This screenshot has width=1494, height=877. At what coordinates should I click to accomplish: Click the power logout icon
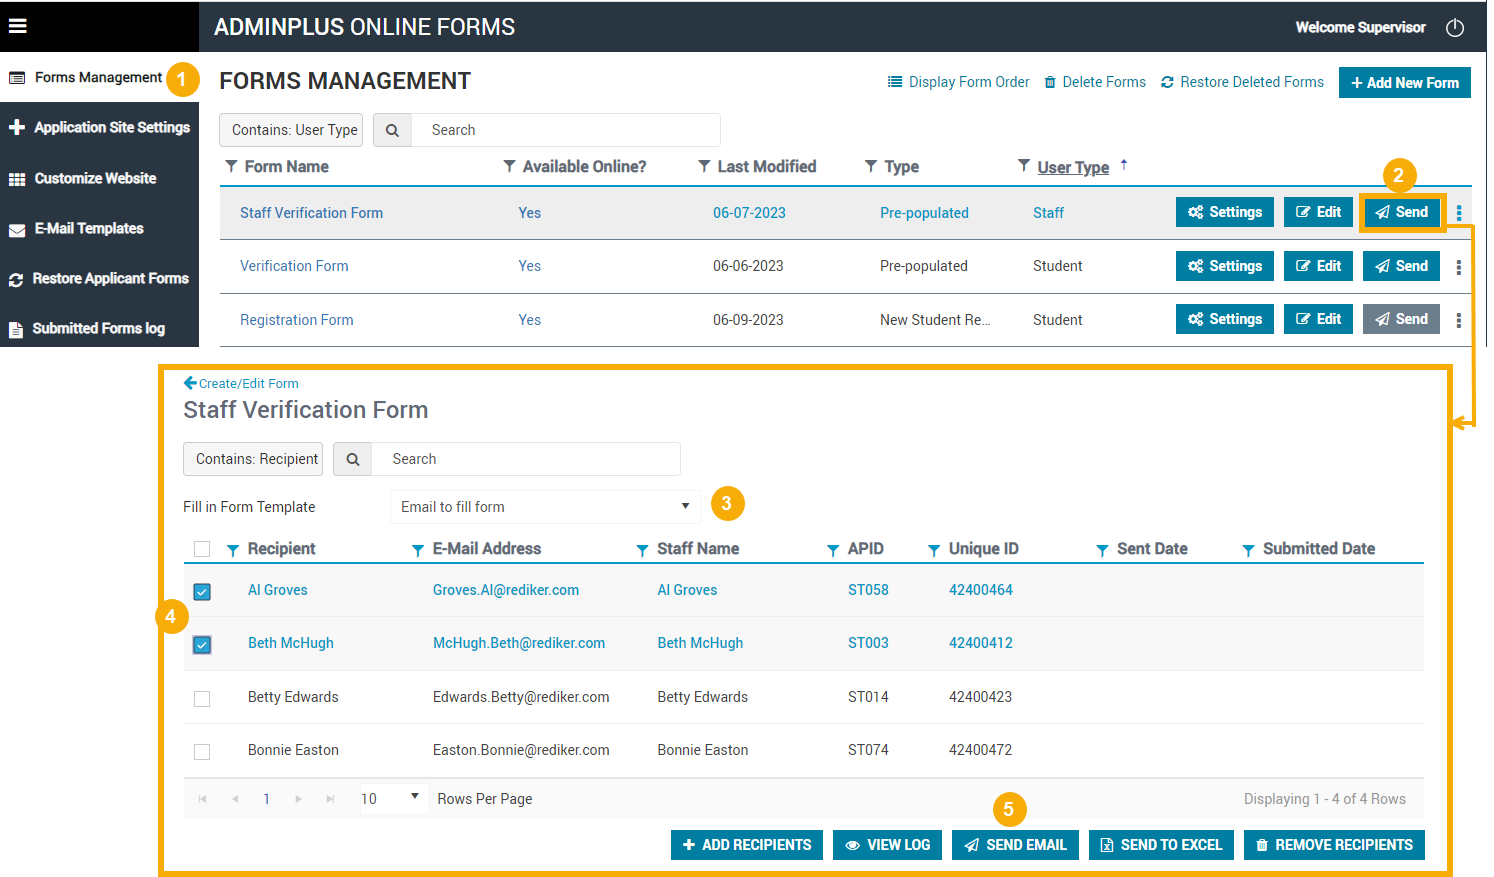click(1455, 28)
